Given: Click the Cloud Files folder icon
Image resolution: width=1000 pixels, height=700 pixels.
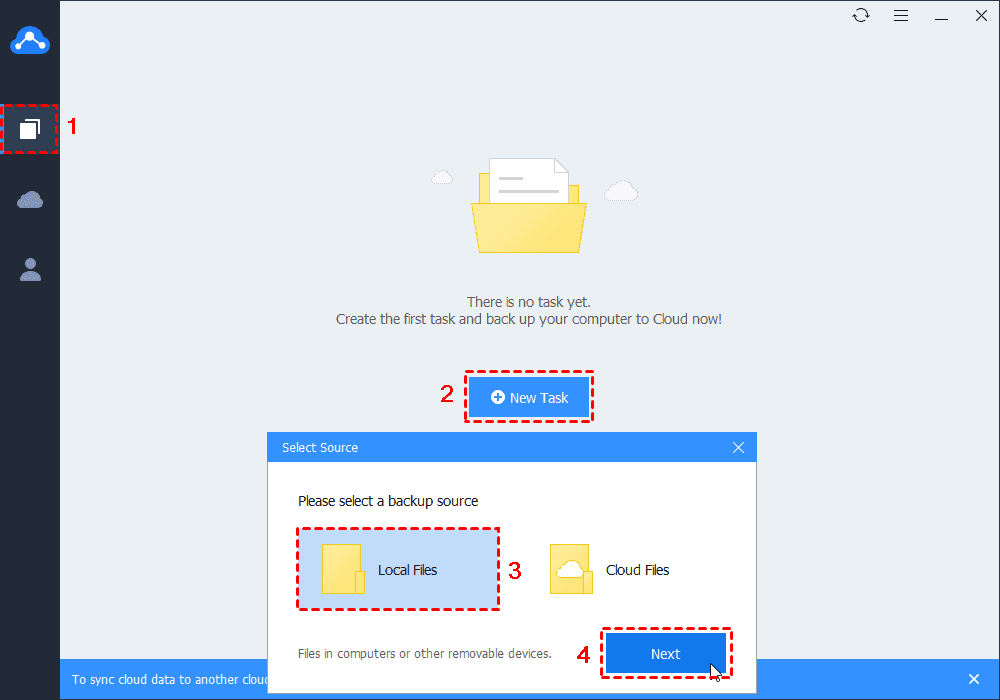Looking at the screenshot, I should coord(571,569).
